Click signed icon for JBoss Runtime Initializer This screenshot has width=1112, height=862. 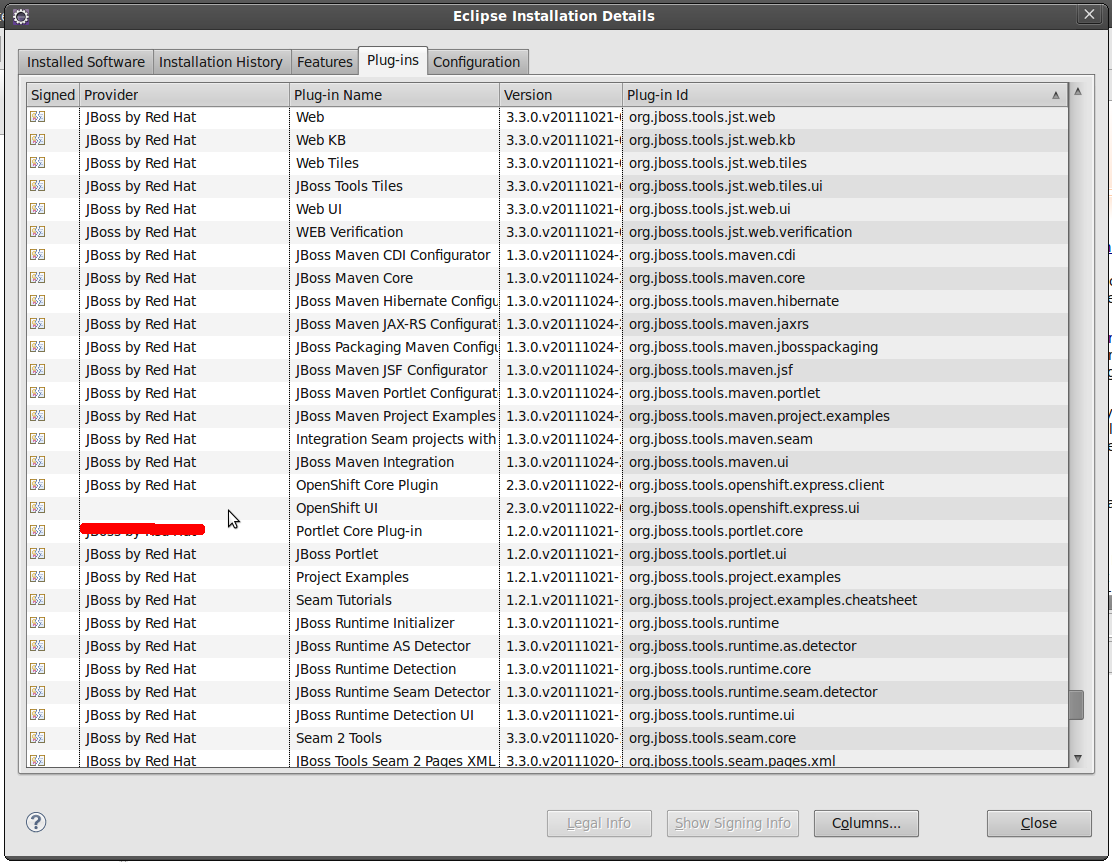[x=38, y=623]
